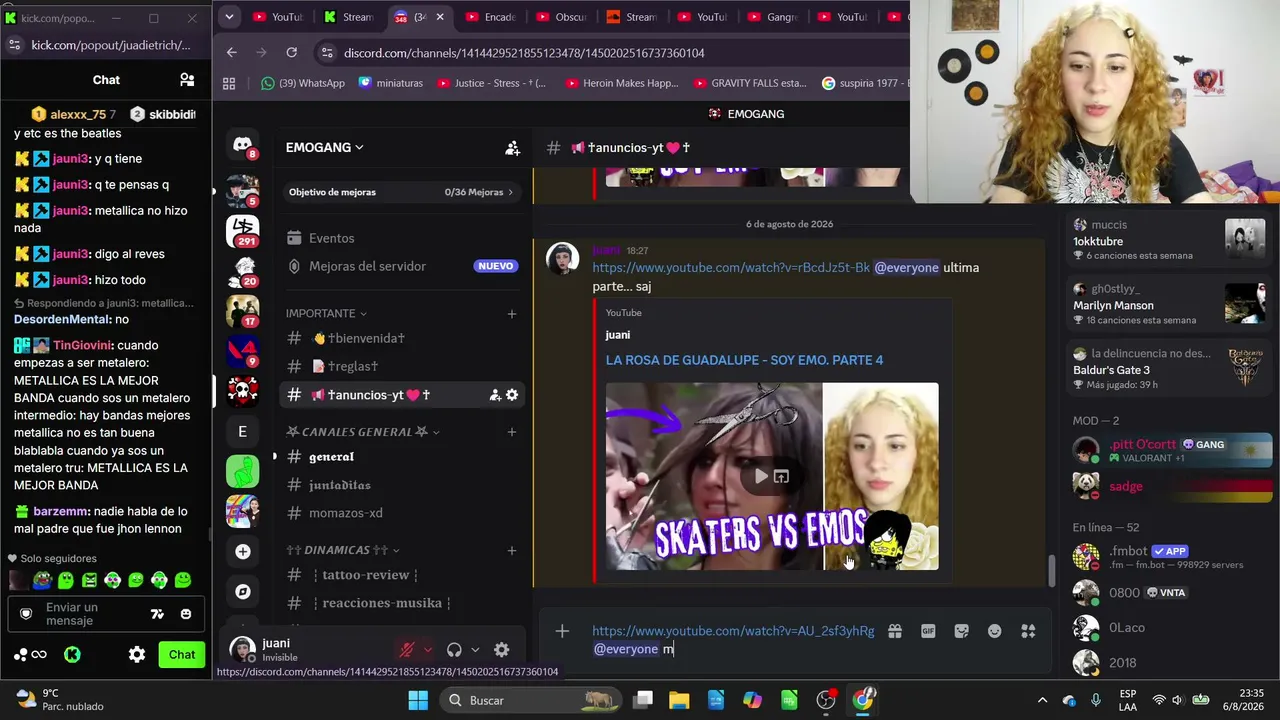Open File Explorer from the taskbar

[679, 700]
